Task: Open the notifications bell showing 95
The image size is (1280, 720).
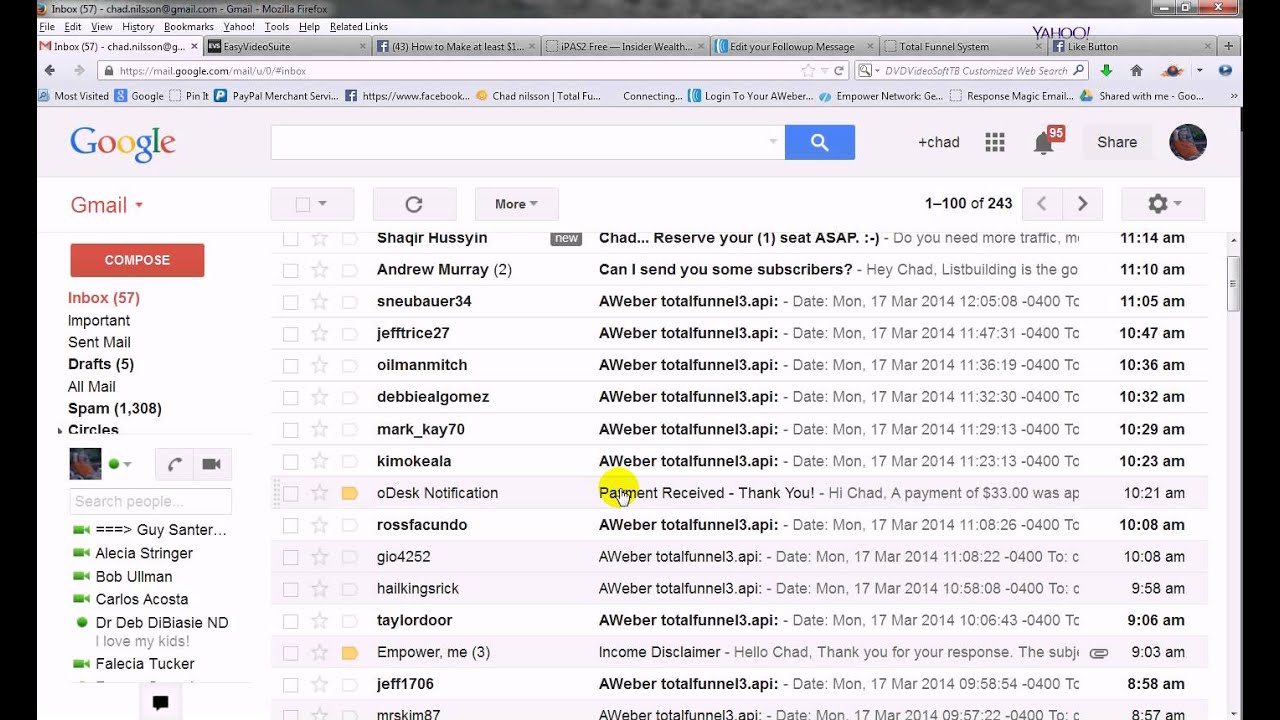Action: click(1044, 143)
